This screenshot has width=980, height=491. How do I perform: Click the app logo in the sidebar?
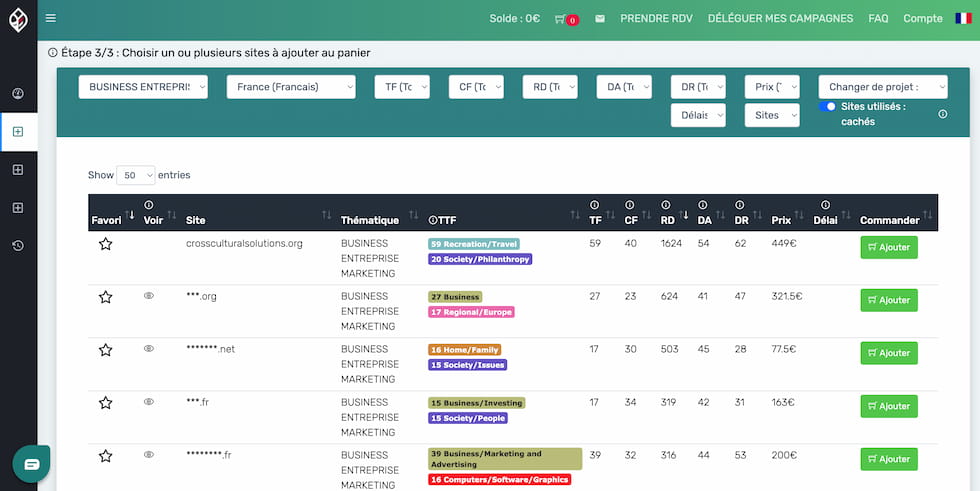[18, 20]
